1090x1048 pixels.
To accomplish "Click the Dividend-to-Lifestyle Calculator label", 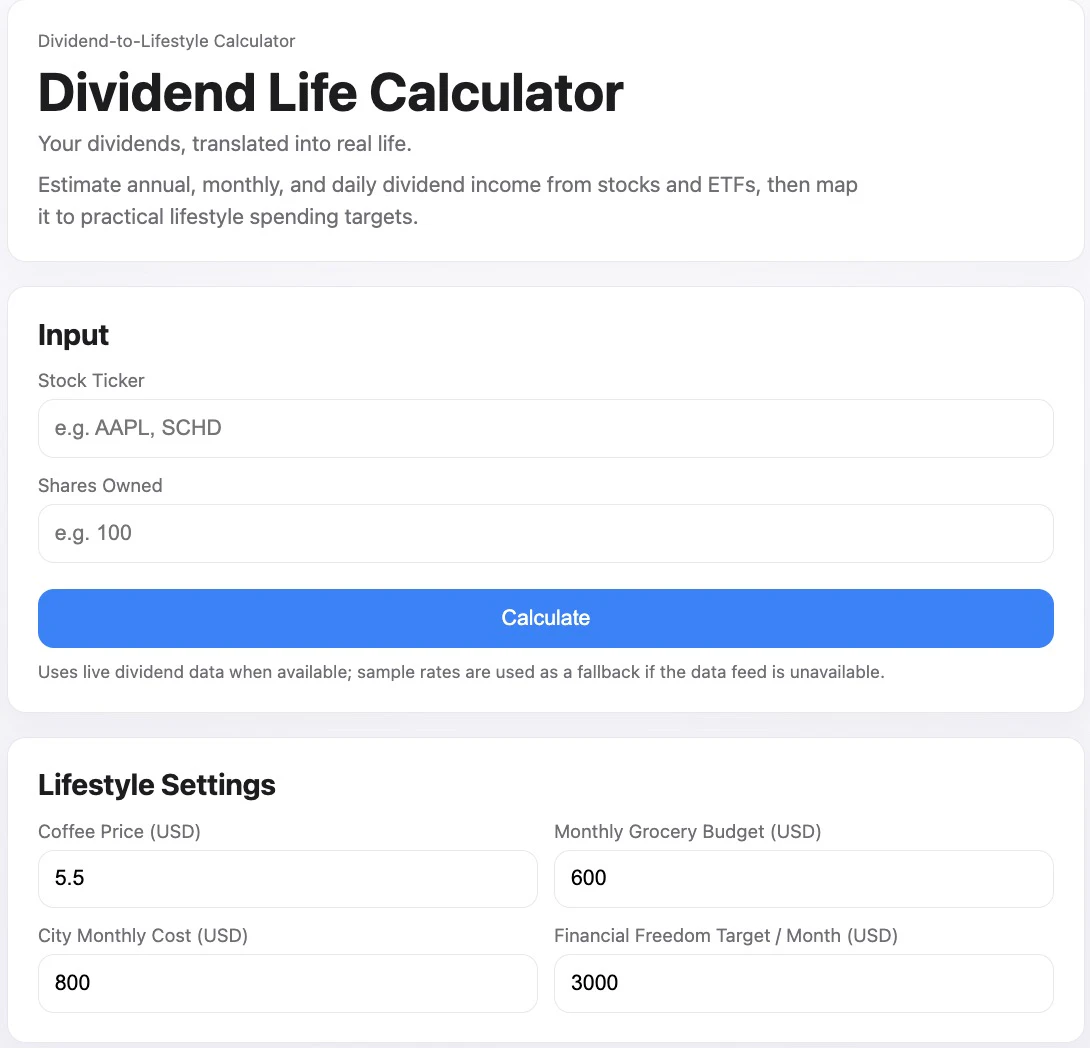I will pyautogui.click(x=166, y=41).
